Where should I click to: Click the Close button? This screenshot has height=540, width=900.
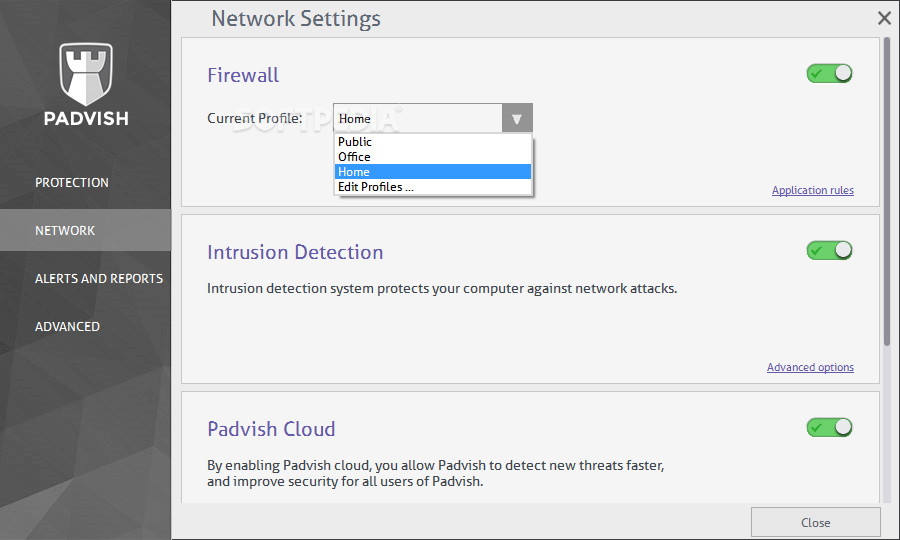pos(816,522)
